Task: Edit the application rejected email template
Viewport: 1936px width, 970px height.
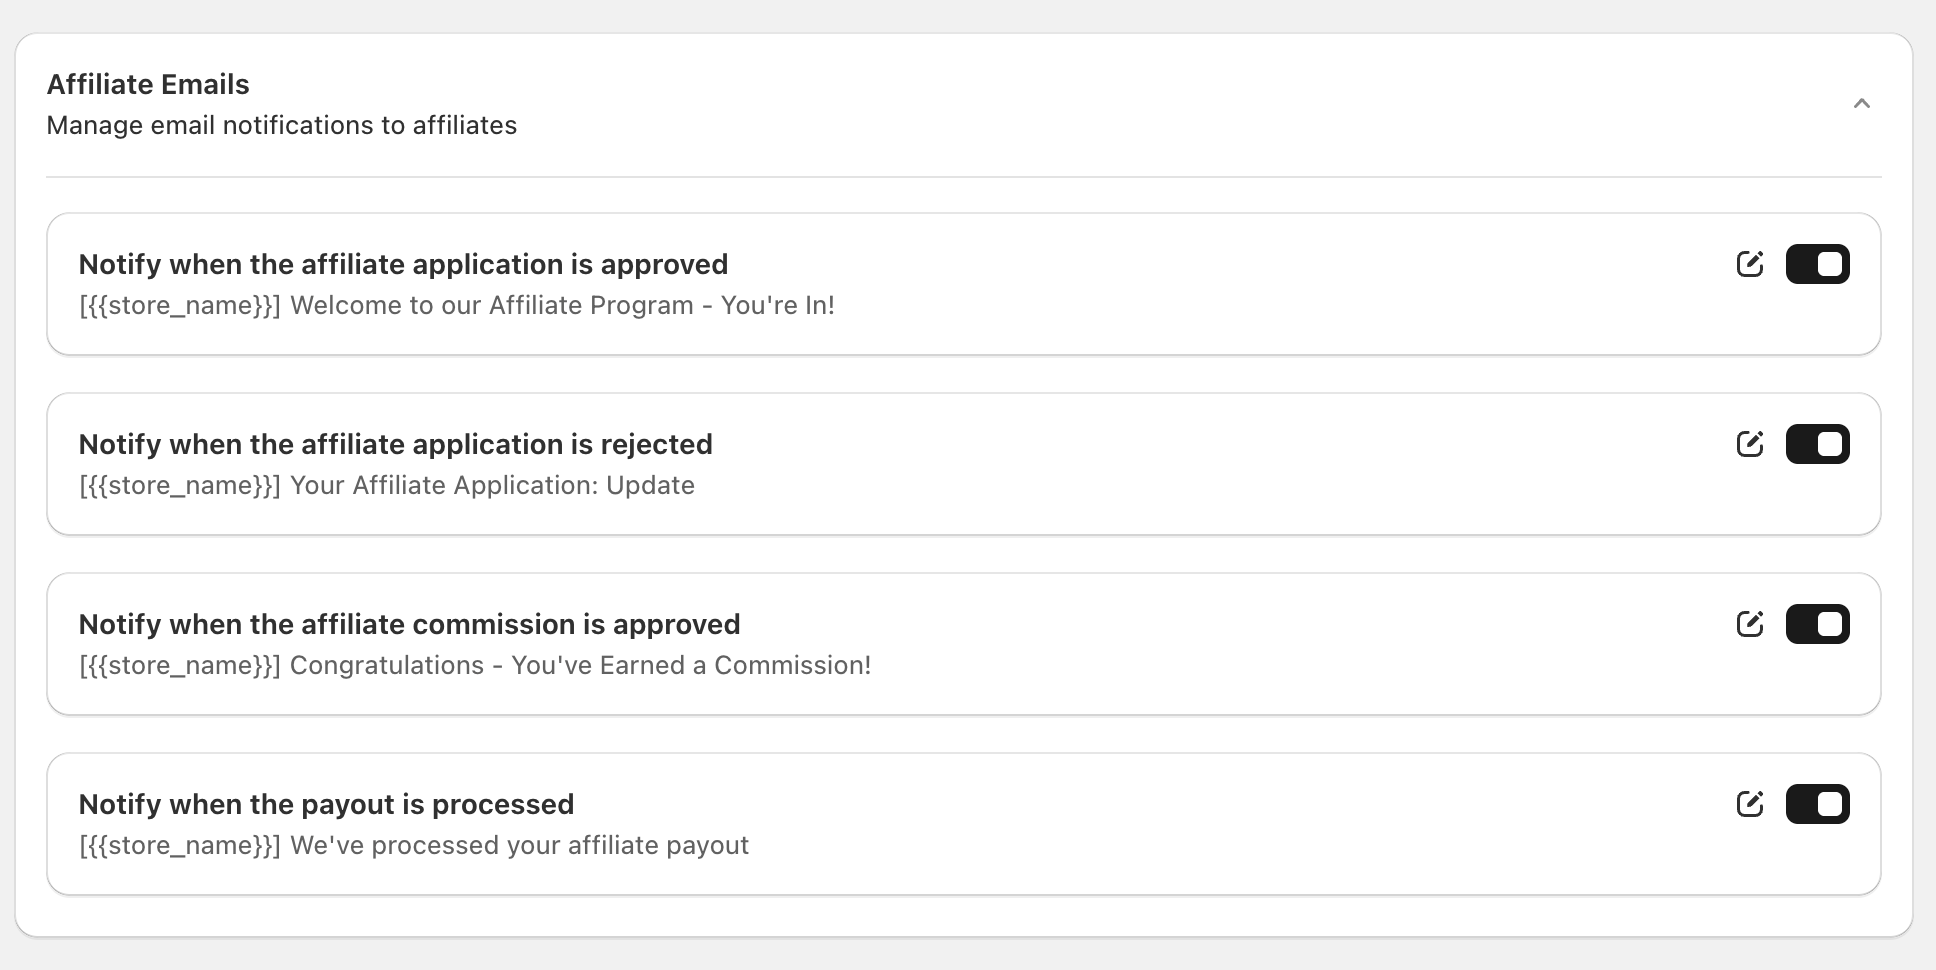Action: point(1749,444)
